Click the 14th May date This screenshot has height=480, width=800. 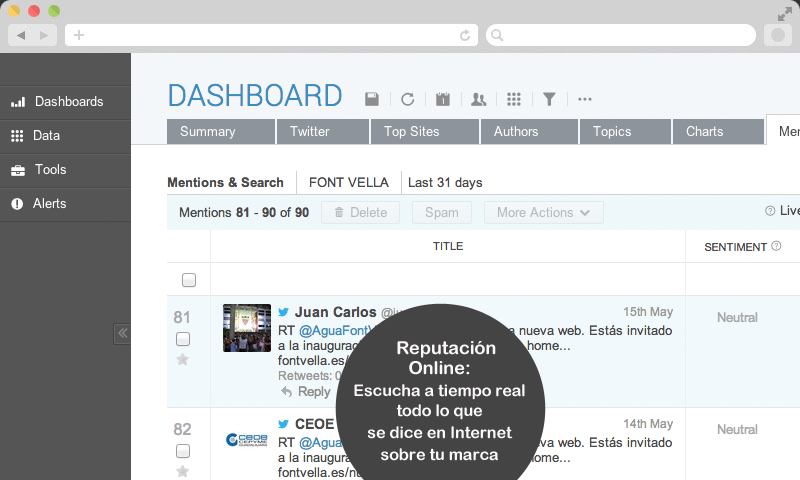pos(648,424)
